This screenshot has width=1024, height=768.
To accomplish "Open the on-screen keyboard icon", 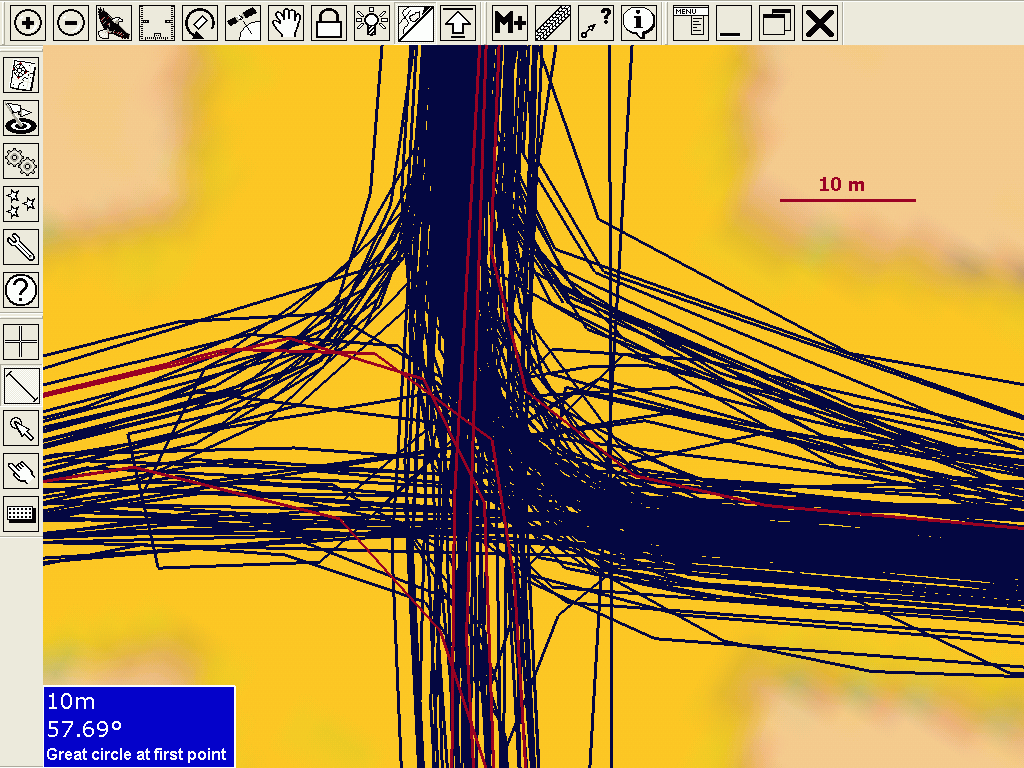I will (21, 514).
